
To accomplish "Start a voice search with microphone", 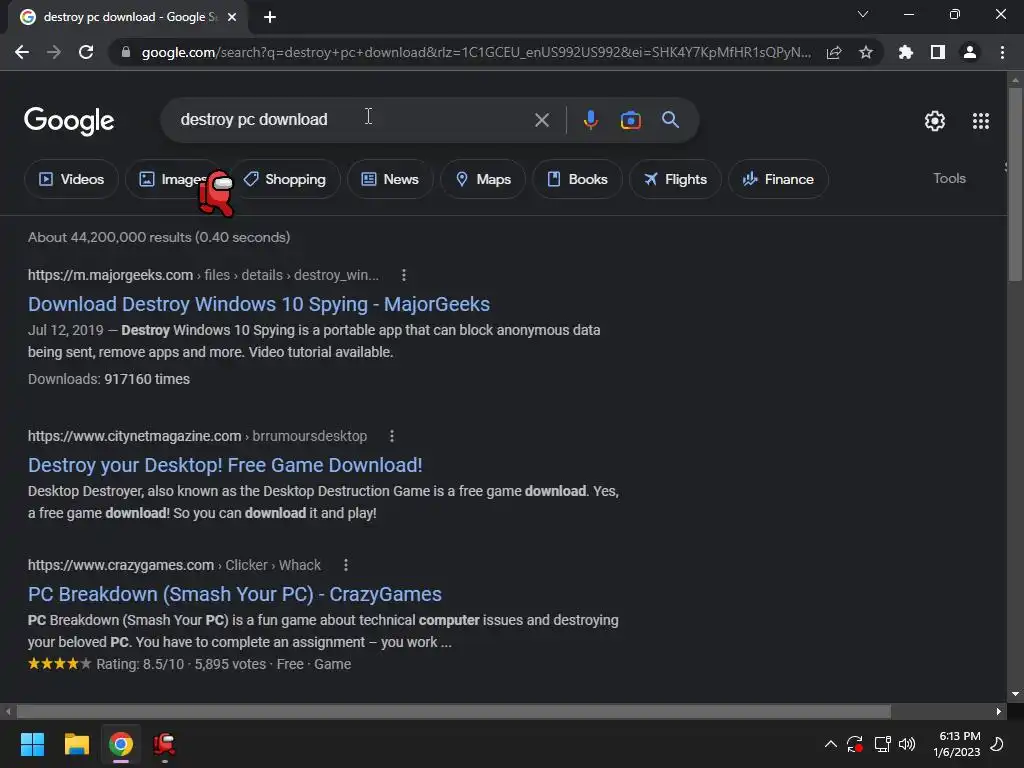I will (x=590, y=120).
